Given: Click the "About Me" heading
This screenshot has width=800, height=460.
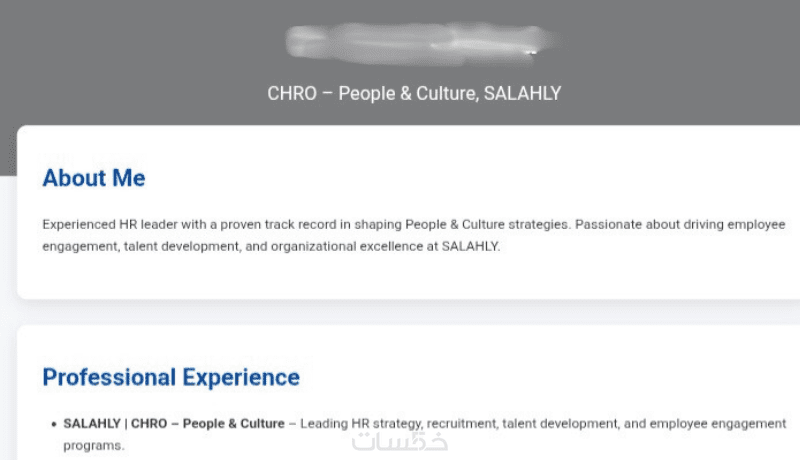Looking at the screenshot, I should 94,178.
